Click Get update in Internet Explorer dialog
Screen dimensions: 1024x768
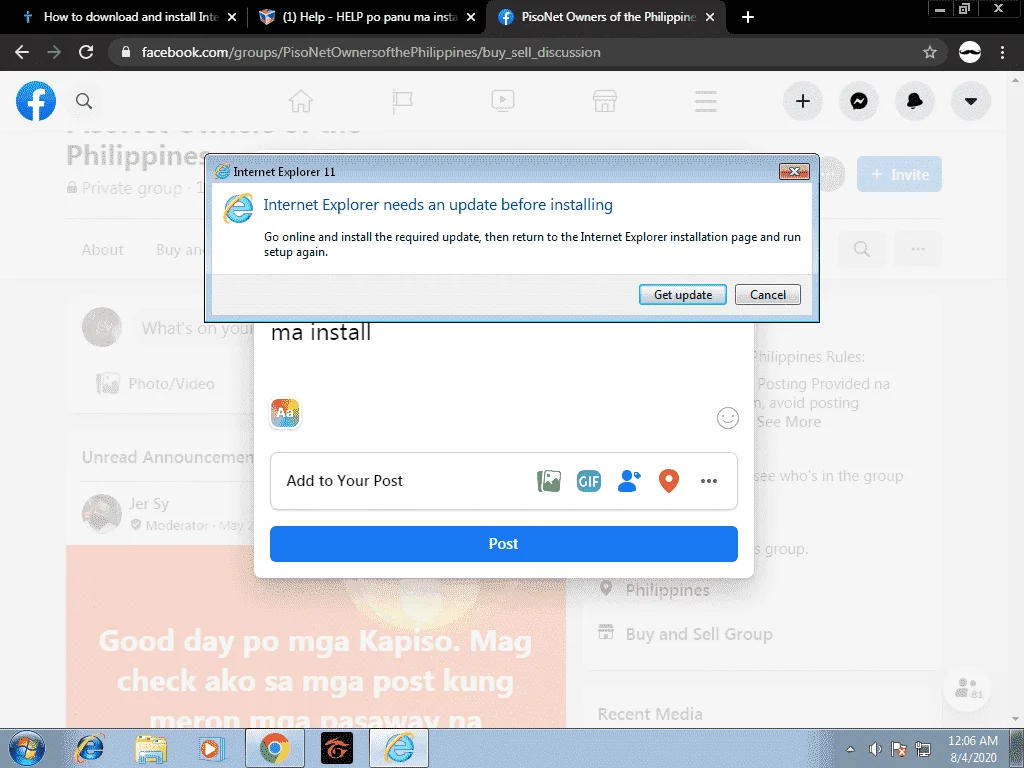[682, 295]
